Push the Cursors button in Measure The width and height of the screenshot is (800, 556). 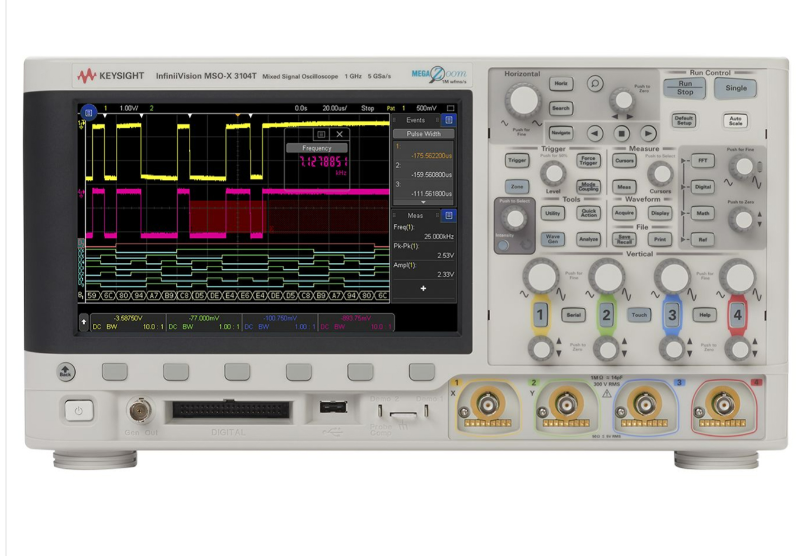coord(624,161)
